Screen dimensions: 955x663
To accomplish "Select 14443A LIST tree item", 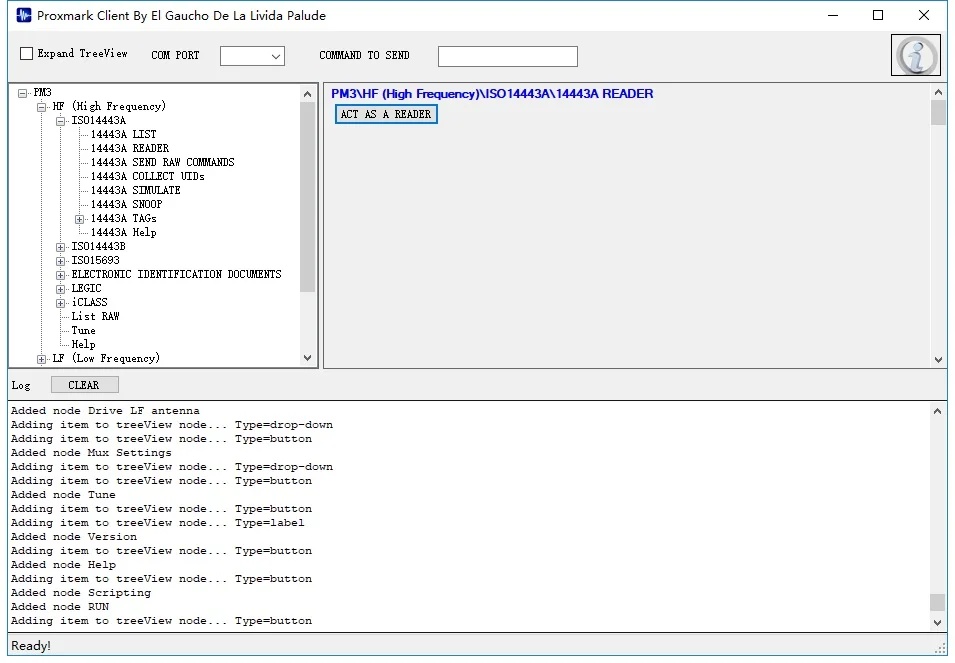I will (x=124, y=134).
